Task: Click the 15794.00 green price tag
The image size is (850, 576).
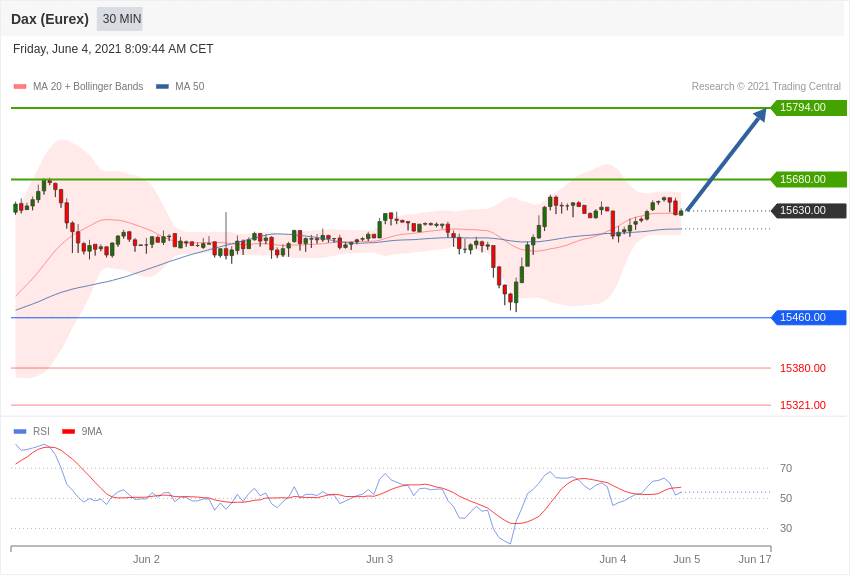Action: (808, 107)
